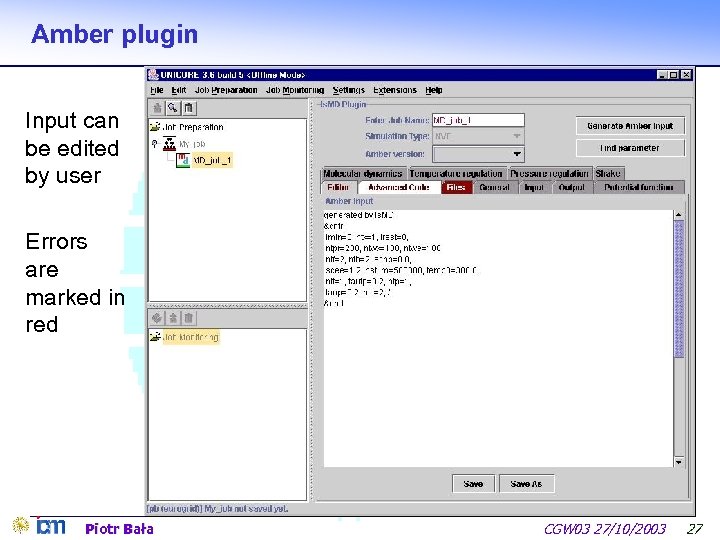Click the Save button
Viewport: 720px width, 540px height.
[473, 484]
